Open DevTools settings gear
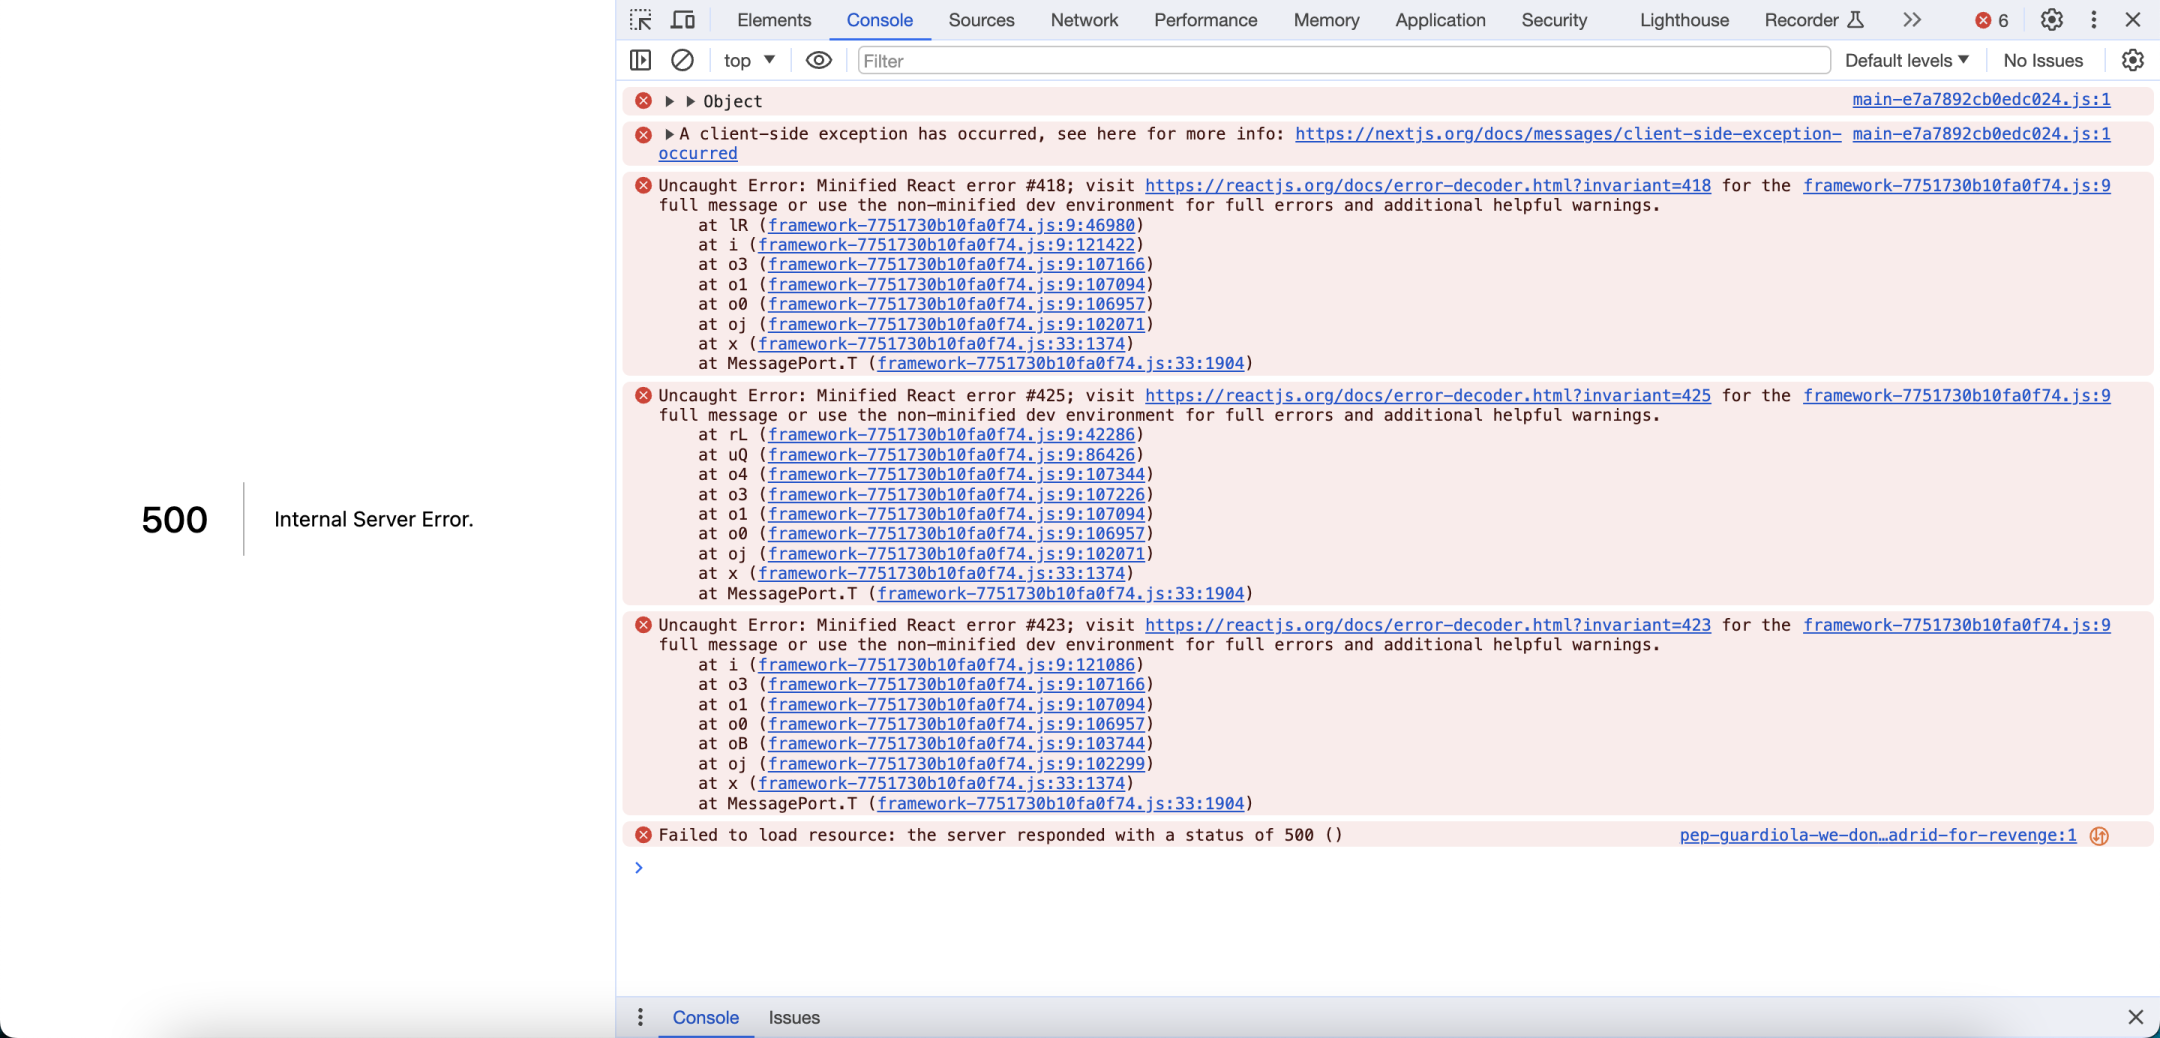 2049,19
